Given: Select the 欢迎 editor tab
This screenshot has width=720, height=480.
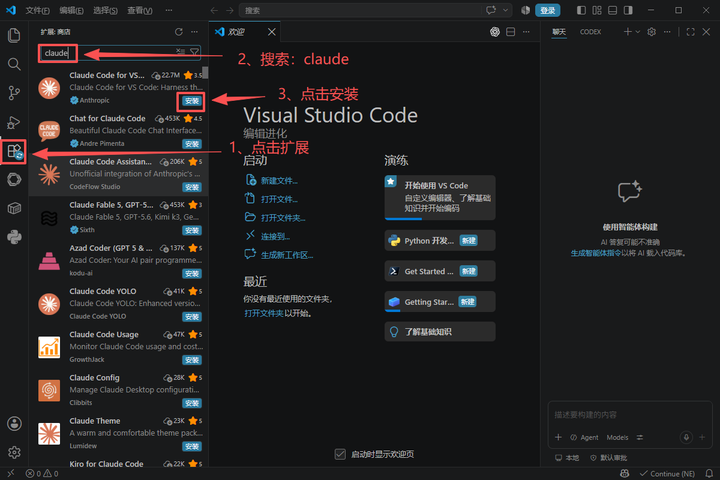Looking at the screenshot, I should click(x=245, y=32).
